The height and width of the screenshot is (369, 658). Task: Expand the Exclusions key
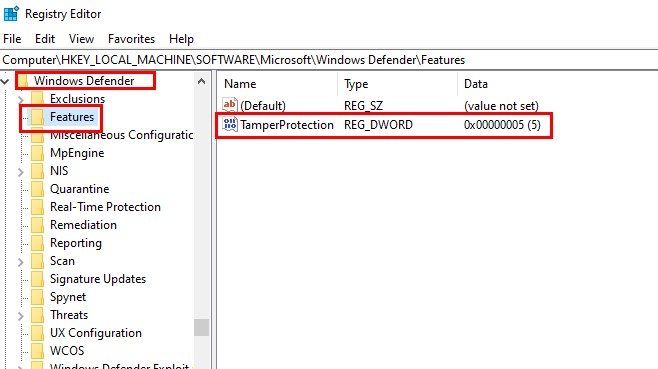(21, 99)
